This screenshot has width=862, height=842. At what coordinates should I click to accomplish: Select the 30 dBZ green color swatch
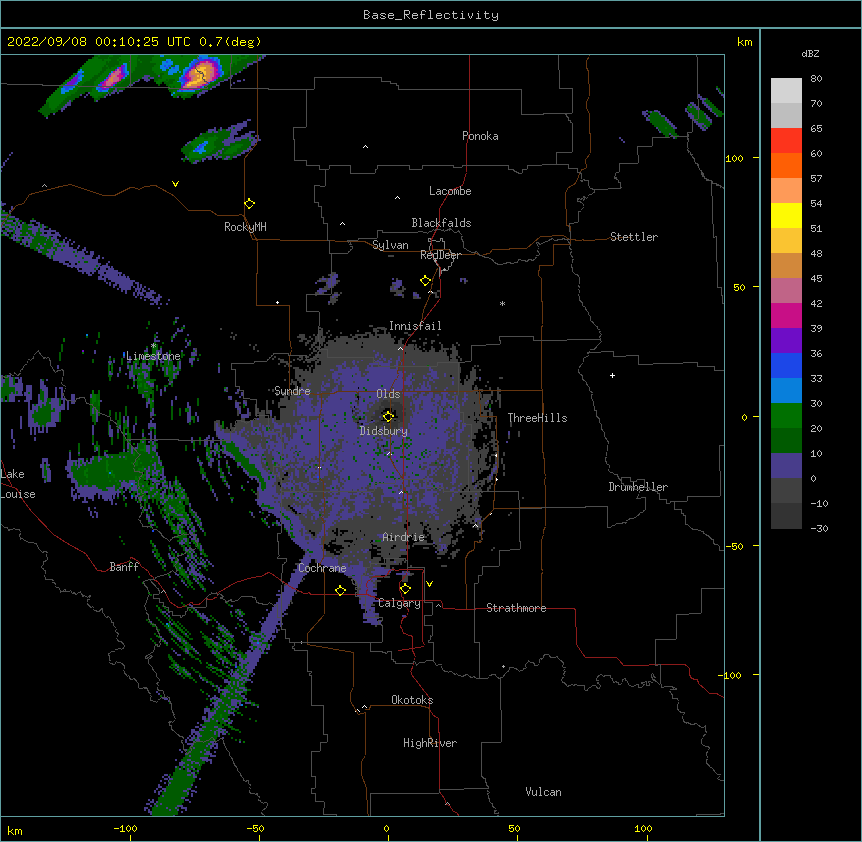(x=786, y=416)
